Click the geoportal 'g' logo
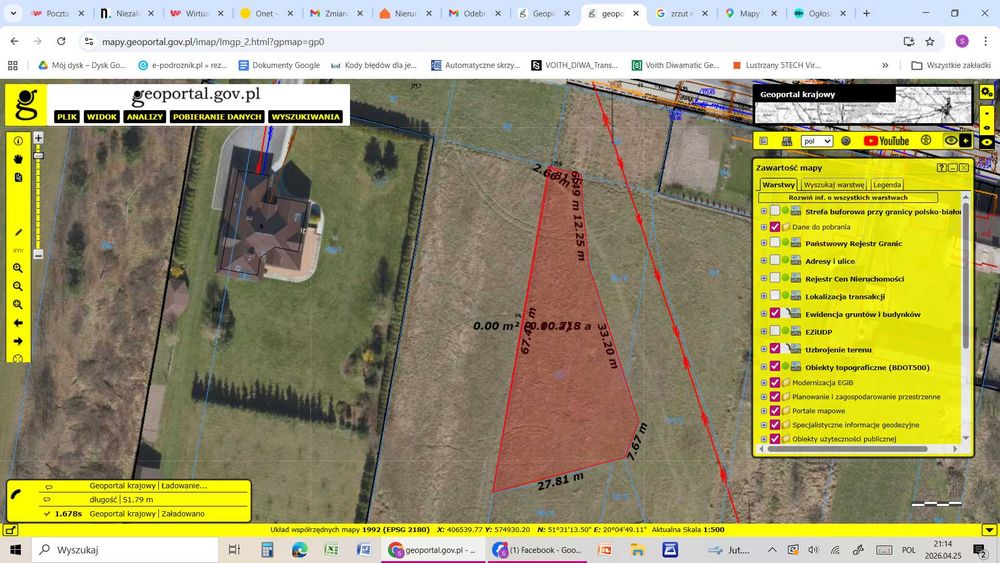The height and width of the screenshot is (563, 1000). (26, 105)
